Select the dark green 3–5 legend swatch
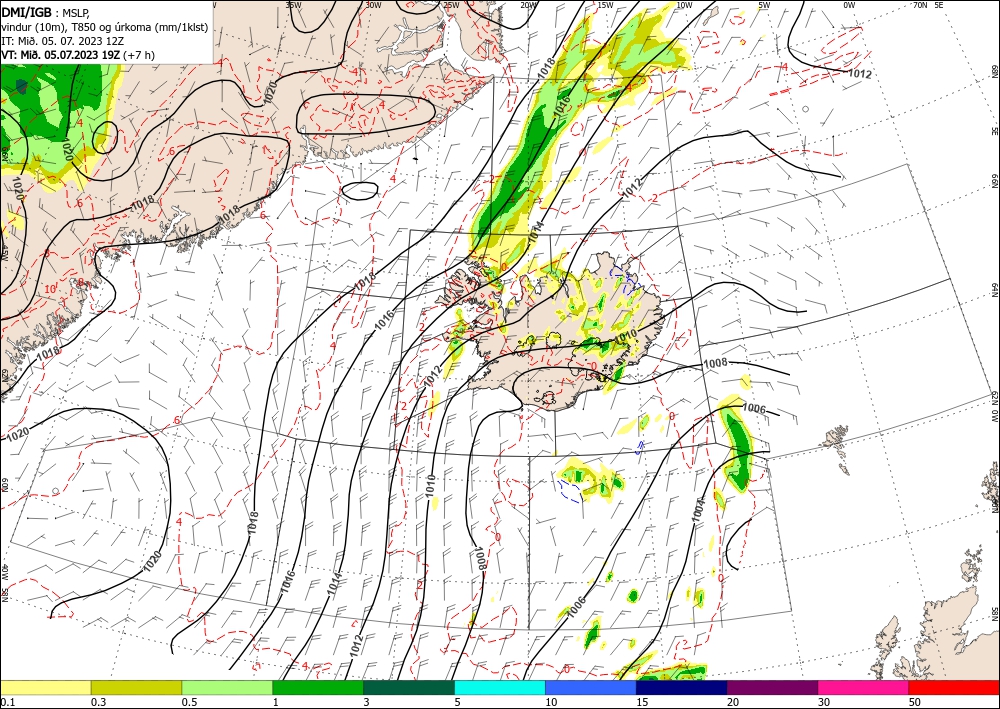This screenshot has height=709, width=1000. pyautogui.click(x=409, y=687)
